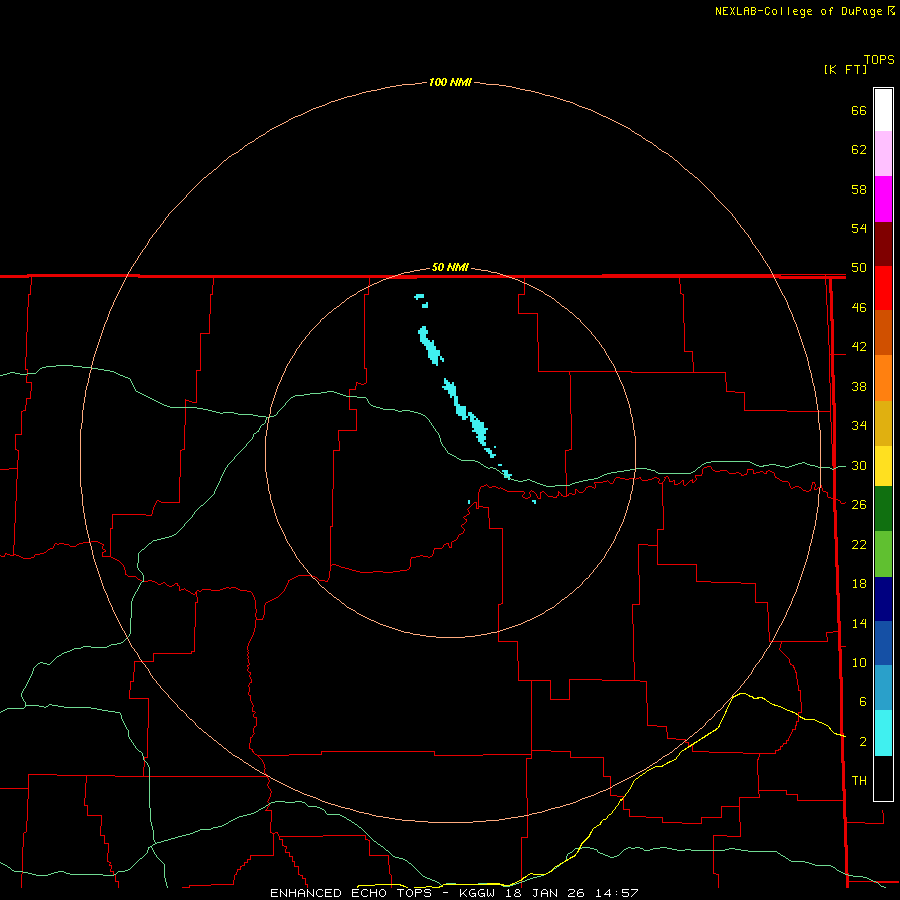Click the 54 legend value

tap(859, 228)
